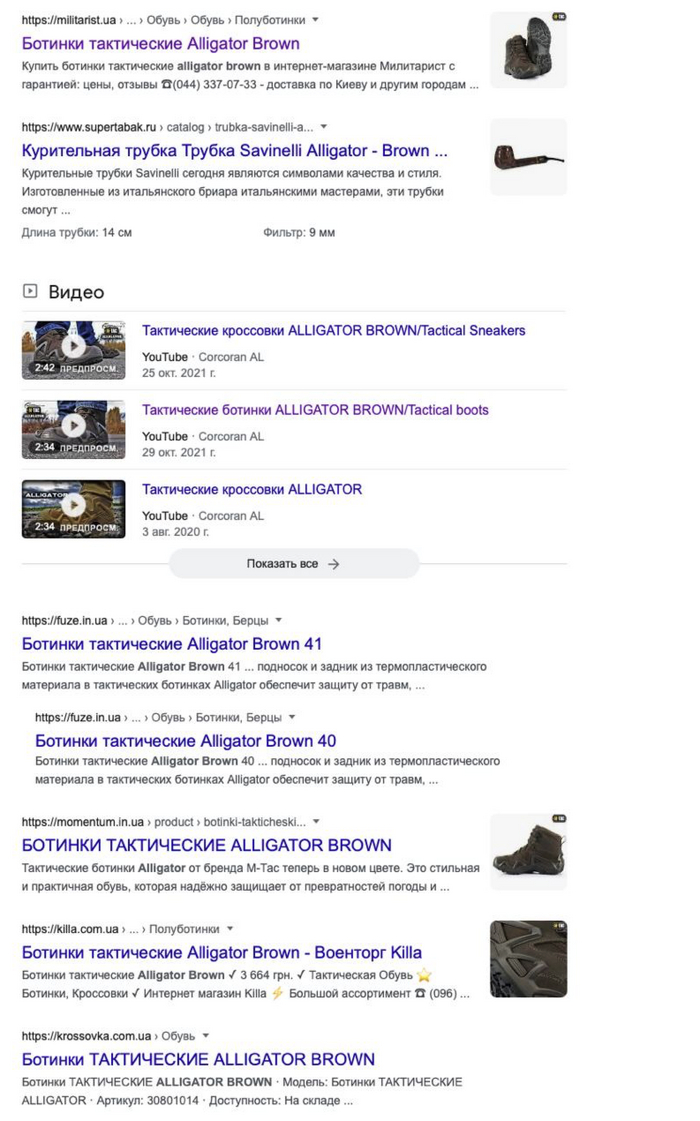Click the https://killa.com.ua URL text

click(x=70, y=929)
